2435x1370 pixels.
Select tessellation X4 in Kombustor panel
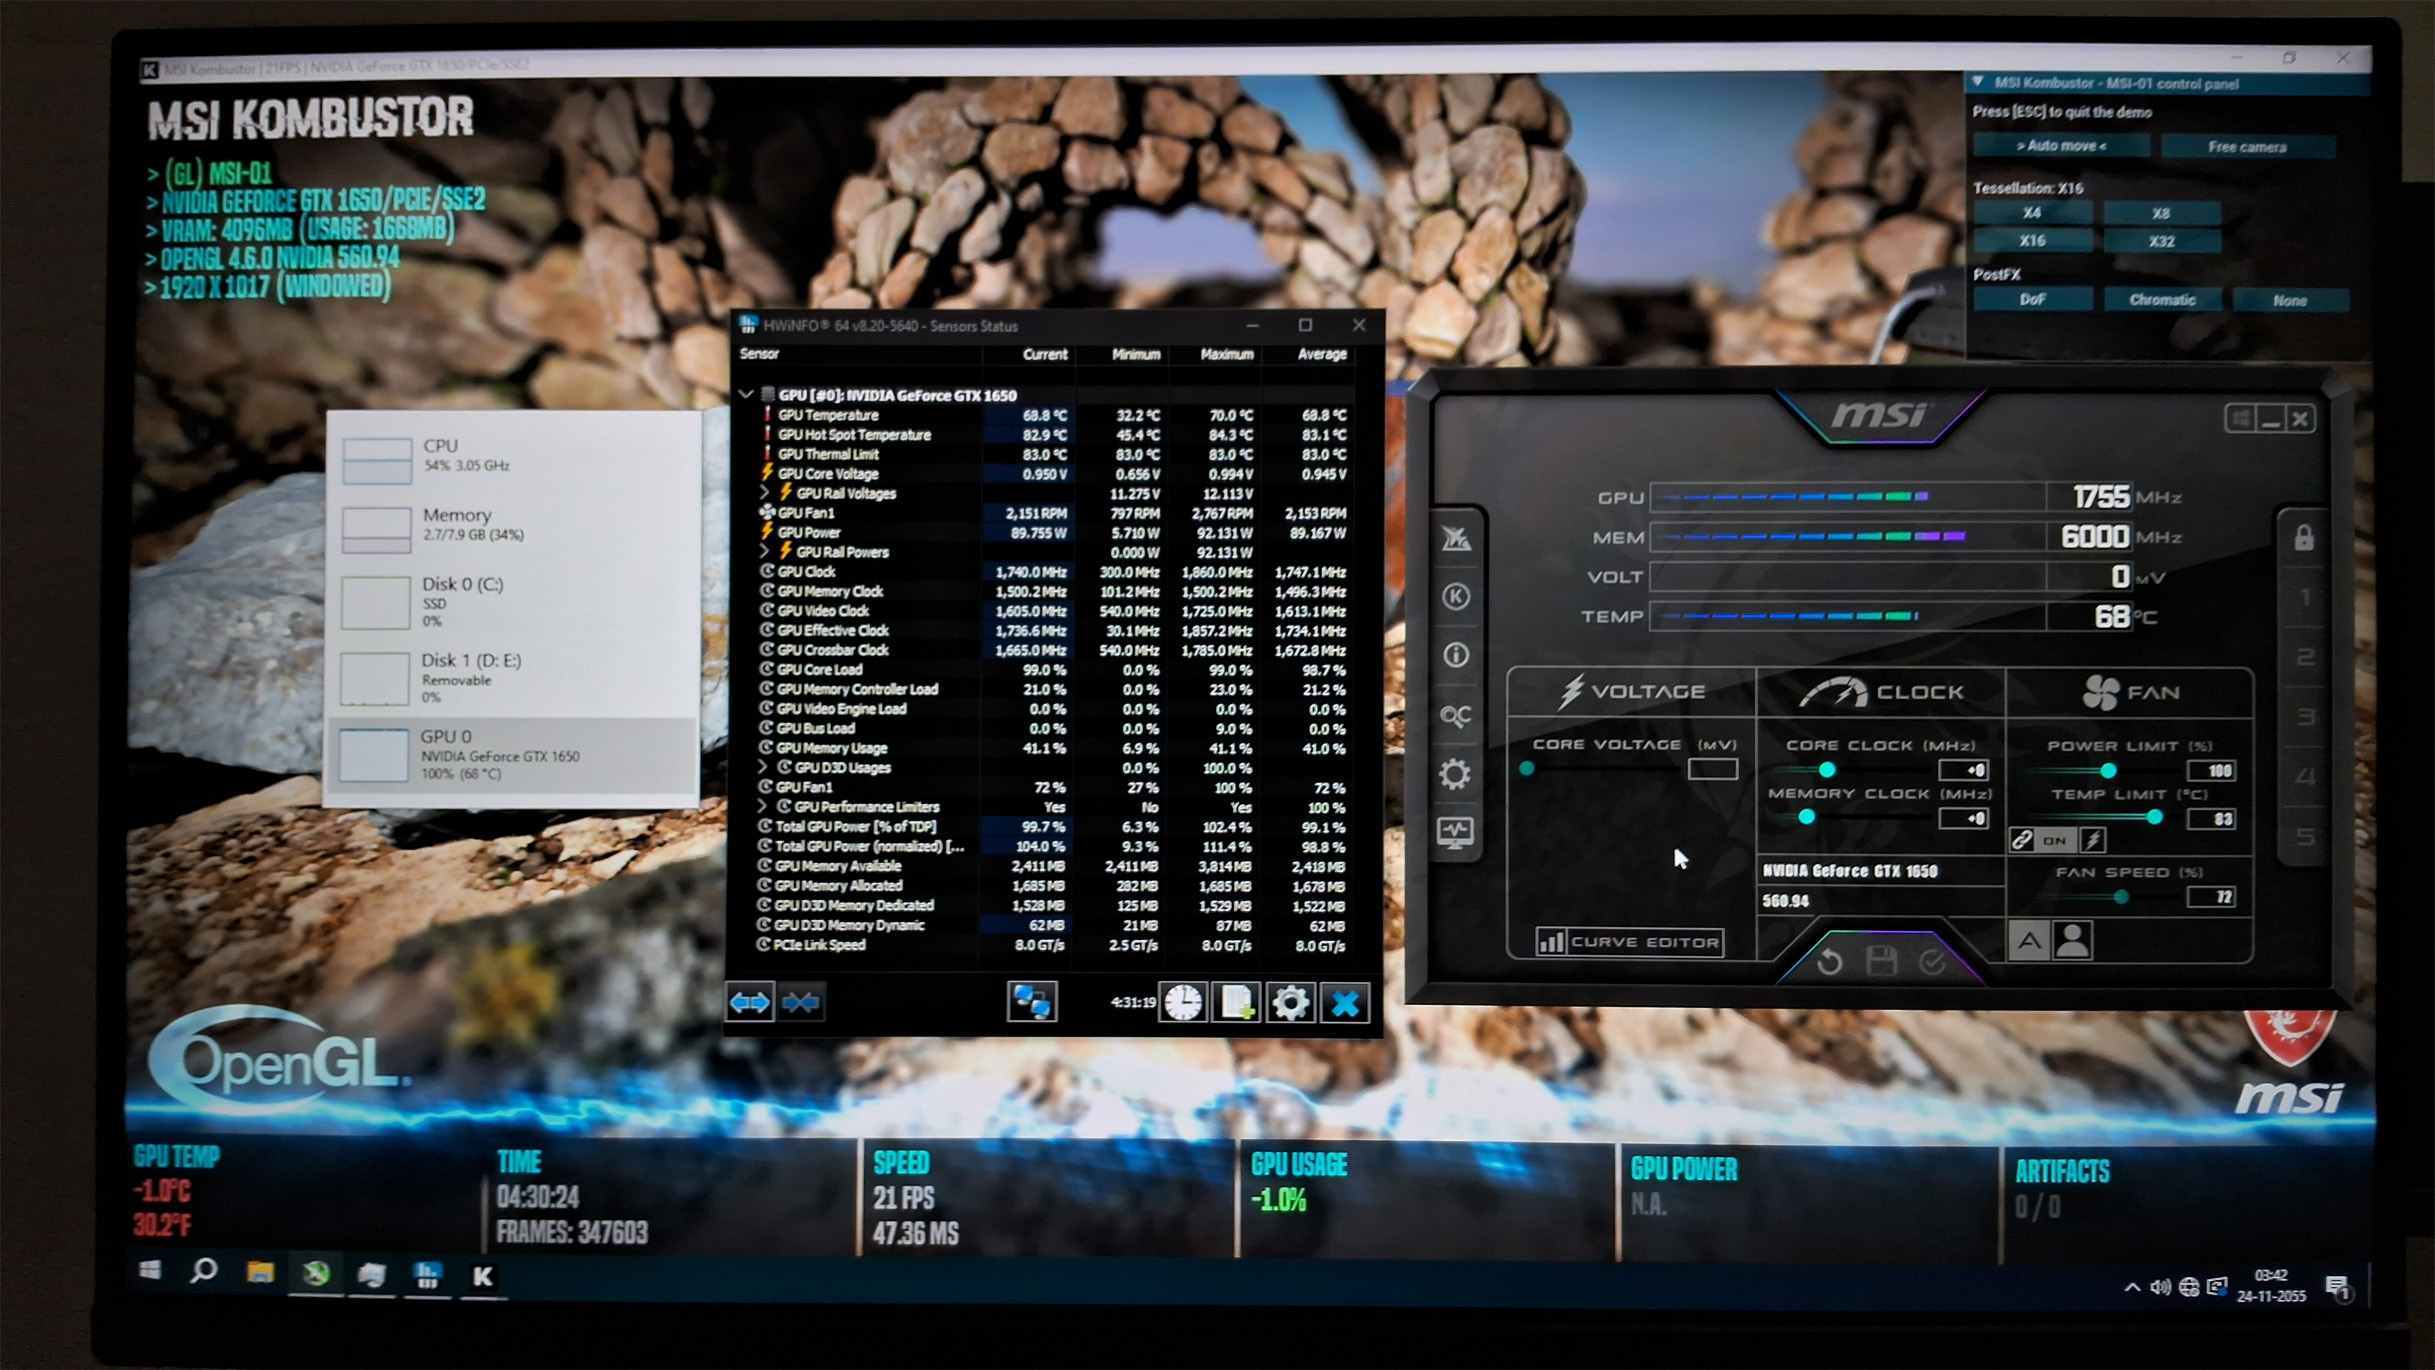click(2031, 213)
